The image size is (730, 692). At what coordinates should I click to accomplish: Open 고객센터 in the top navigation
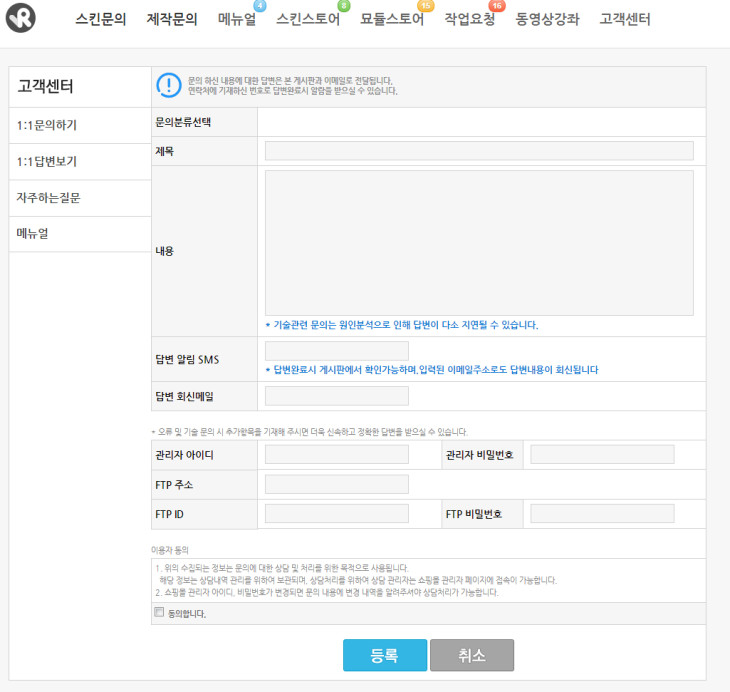pos(625,19)
